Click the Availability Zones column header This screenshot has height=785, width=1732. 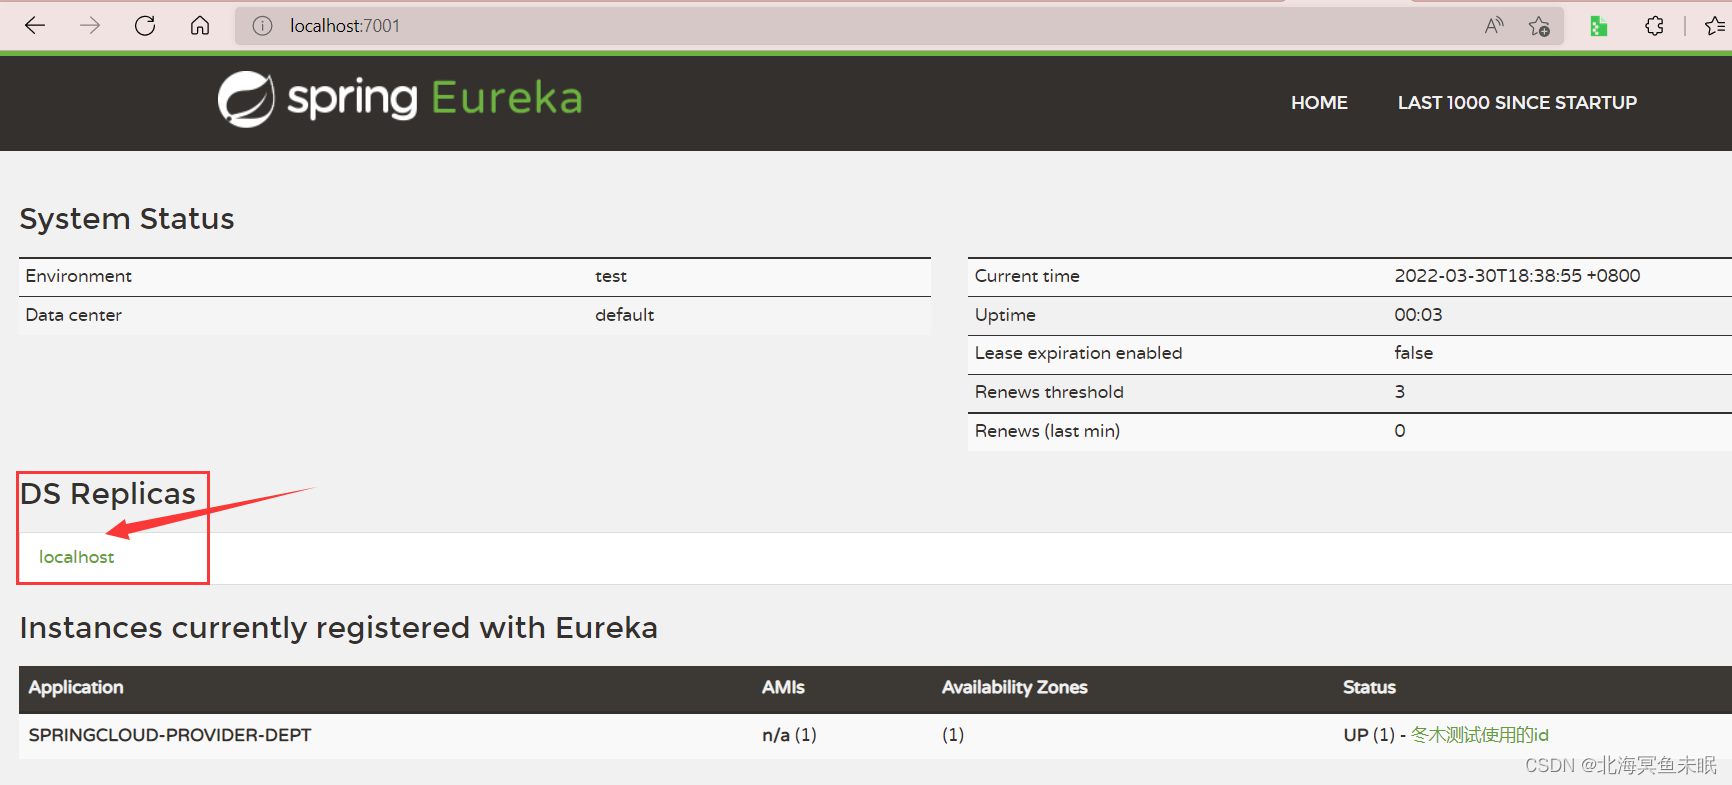pos(1014,687)
